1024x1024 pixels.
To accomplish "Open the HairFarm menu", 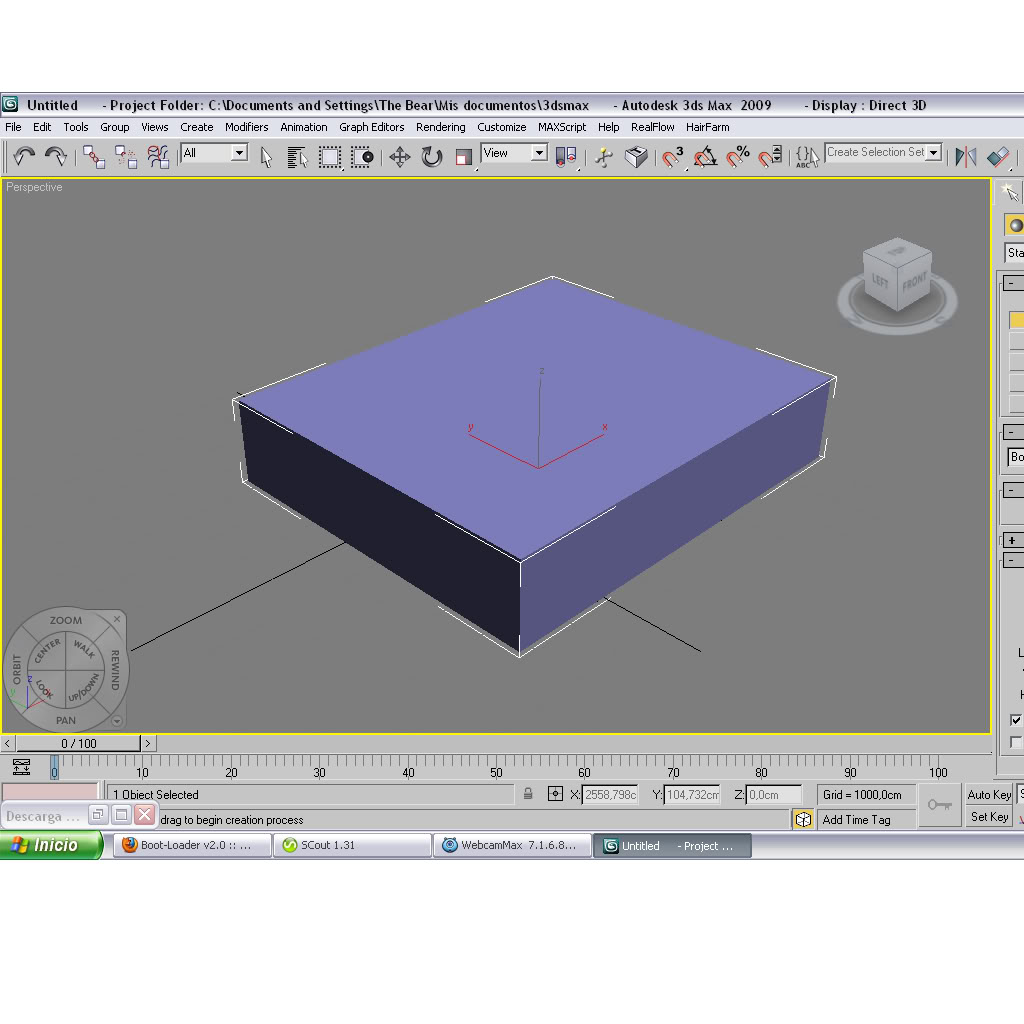I will pos(707,127).
